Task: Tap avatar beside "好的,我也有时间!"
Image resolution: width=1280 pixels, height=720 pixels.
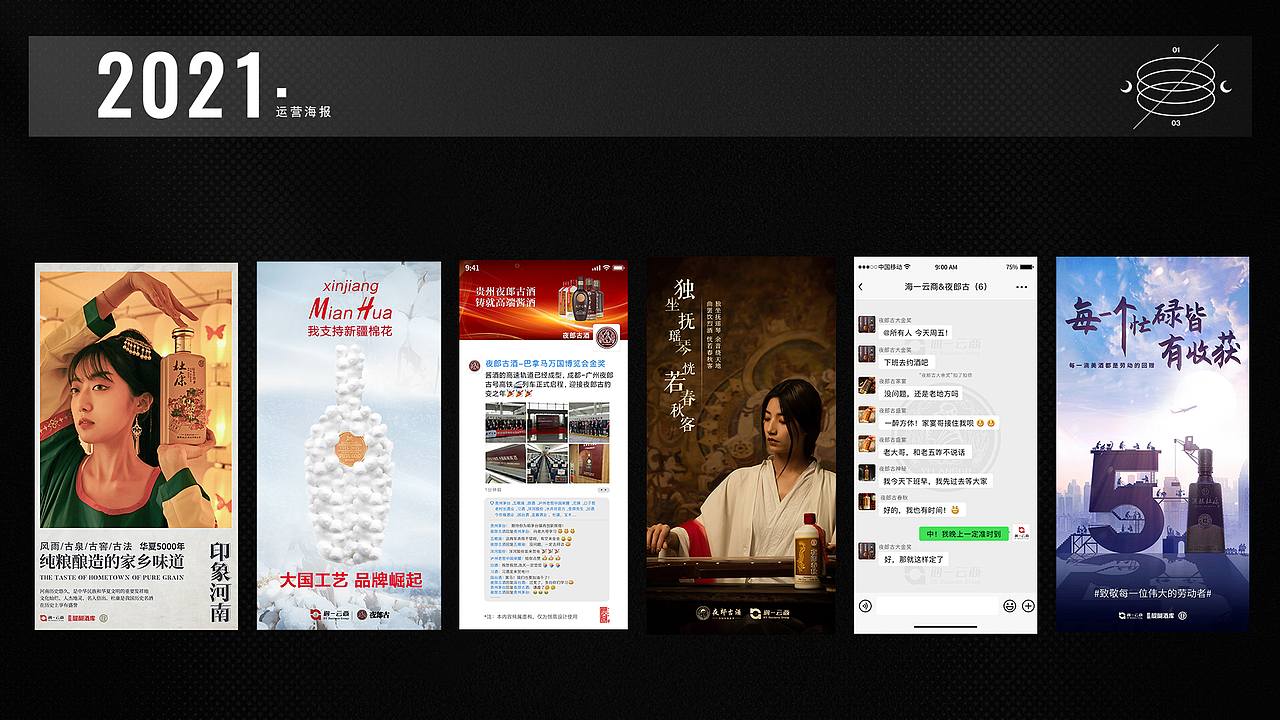Action: [x=867, y=502]
